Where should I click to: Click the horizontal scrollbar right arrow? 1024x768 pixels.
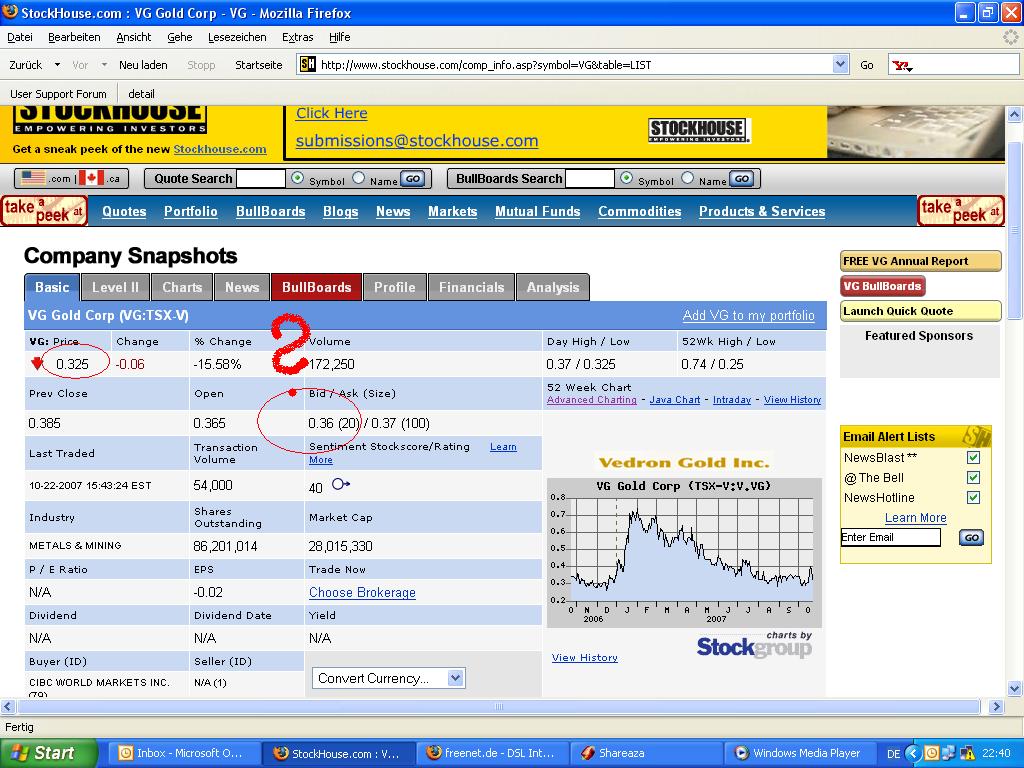click(x=996, y=706)
